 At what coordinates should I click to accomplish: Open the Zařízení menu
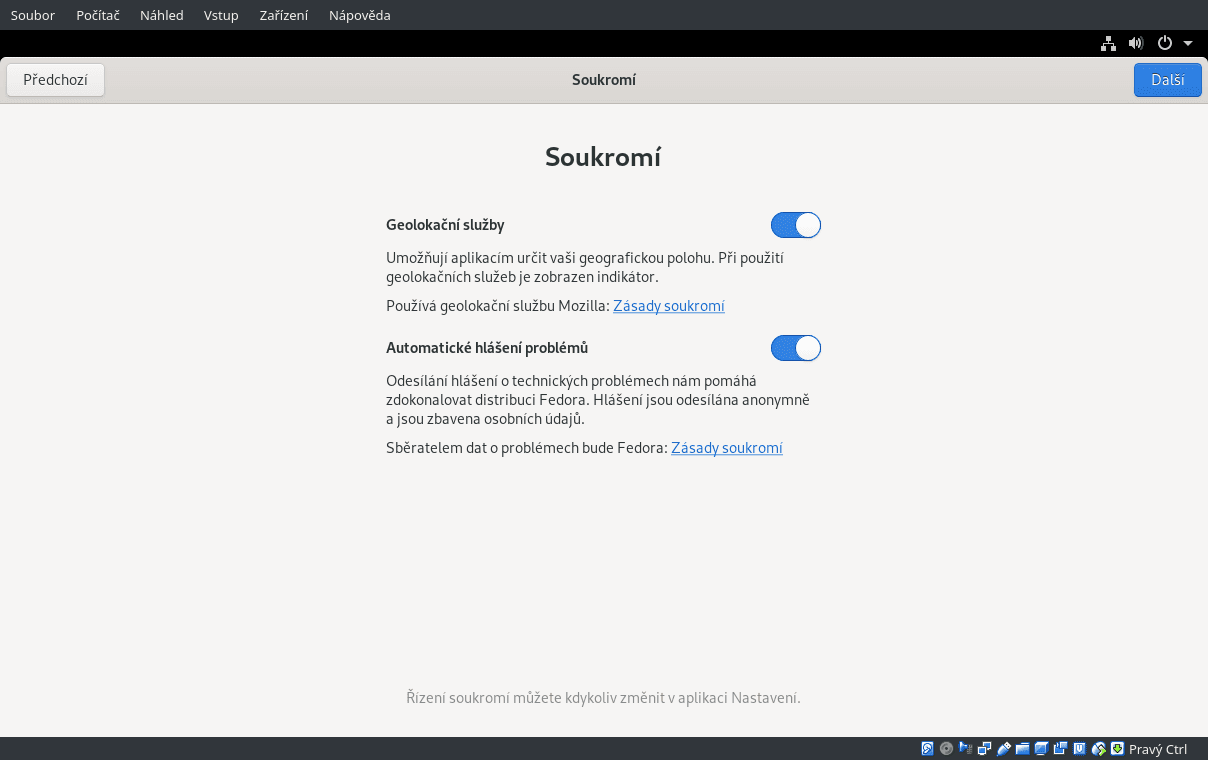coord(283,15)
